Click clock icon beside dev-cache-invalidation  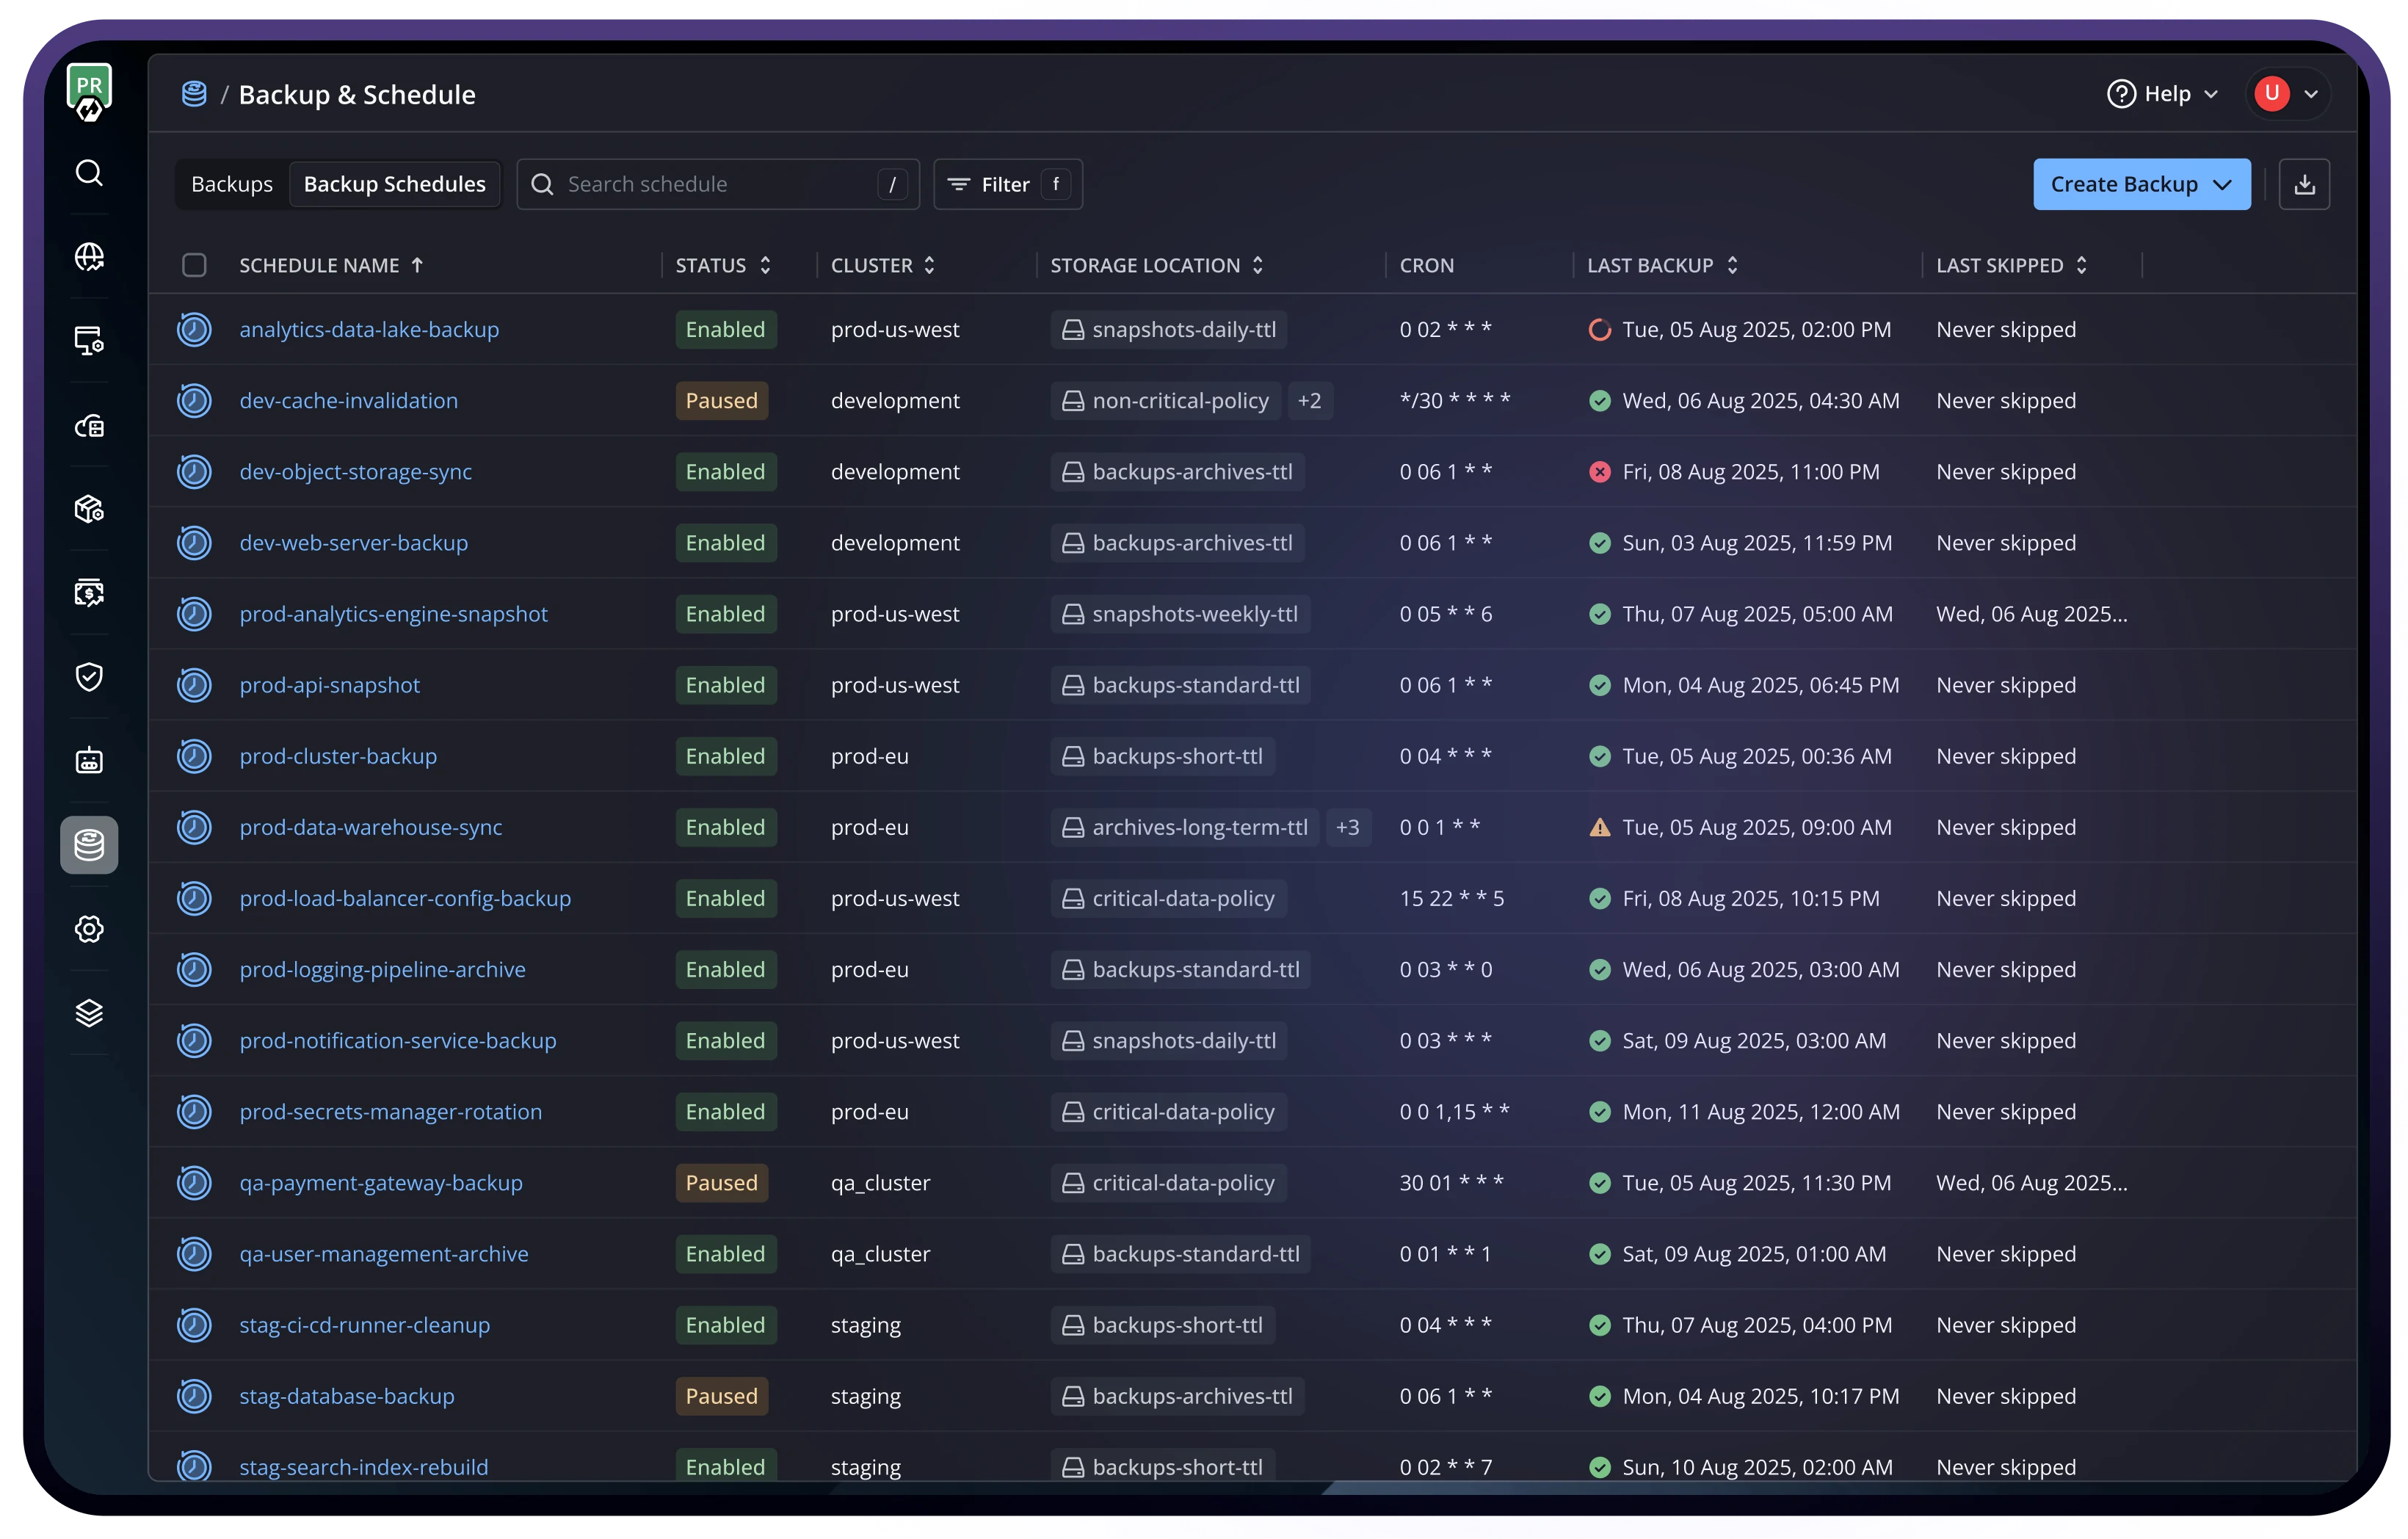tap(194, 401)
